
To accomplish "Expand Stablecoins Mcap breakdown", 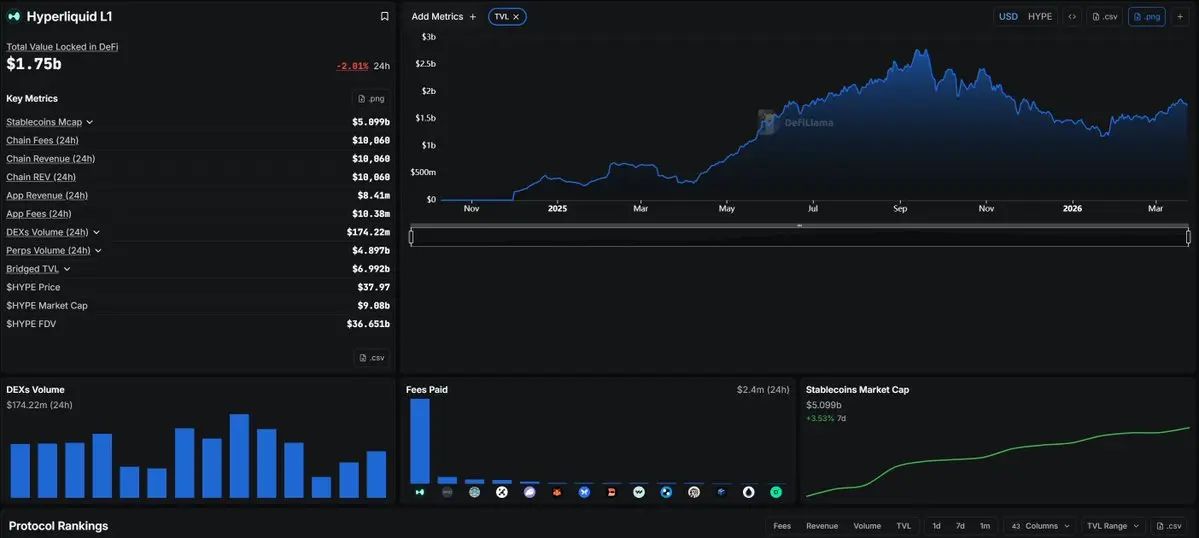I will (89, 122).
